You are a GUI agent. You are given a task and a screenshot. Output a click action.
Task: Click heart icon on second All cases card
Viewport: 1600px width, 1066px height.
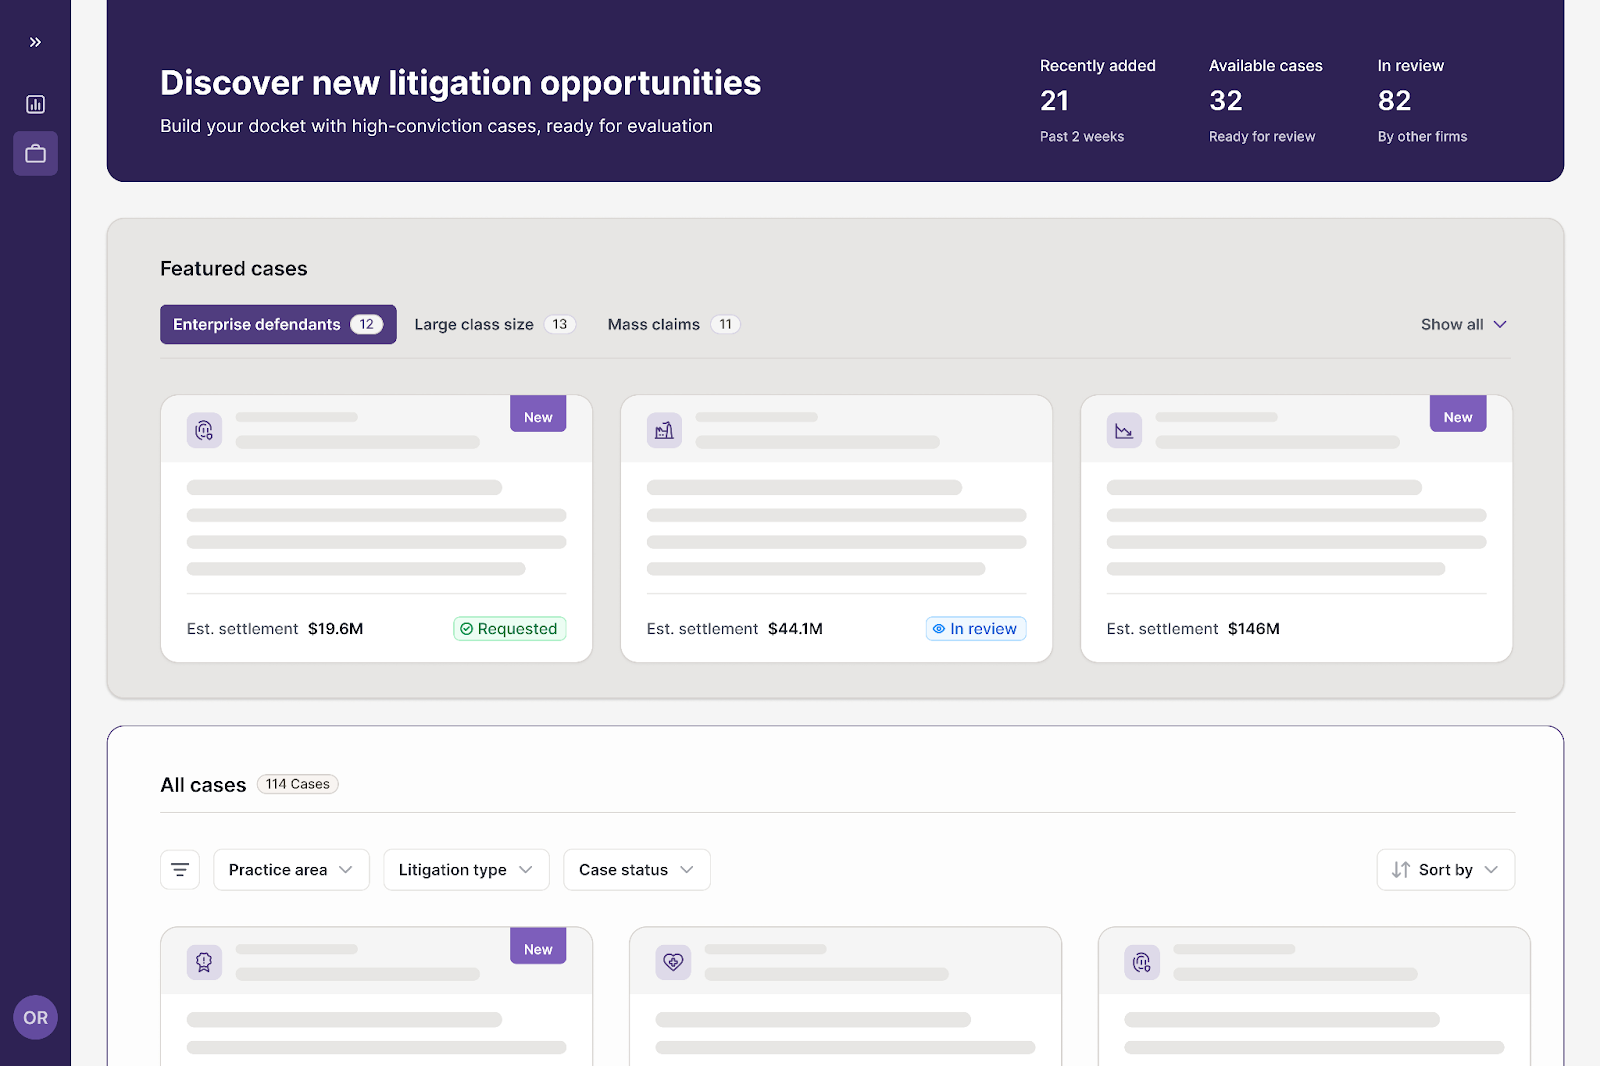673,962
